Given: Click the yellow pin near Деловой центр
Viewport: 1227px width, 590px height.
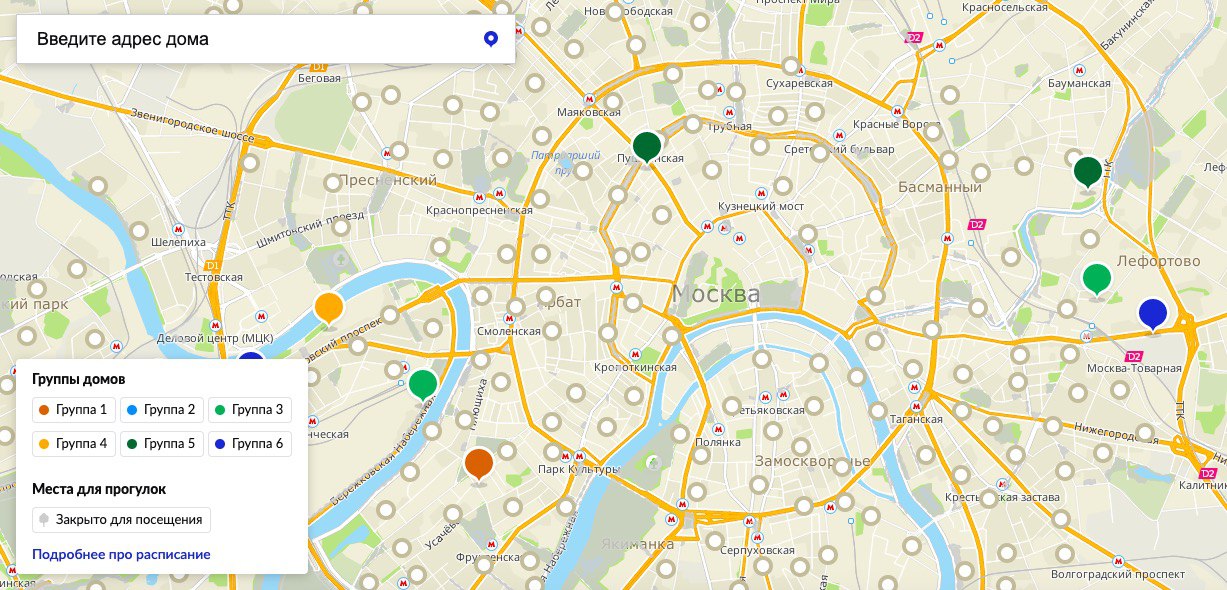Looking at the screenshot, I should point(328,308).
